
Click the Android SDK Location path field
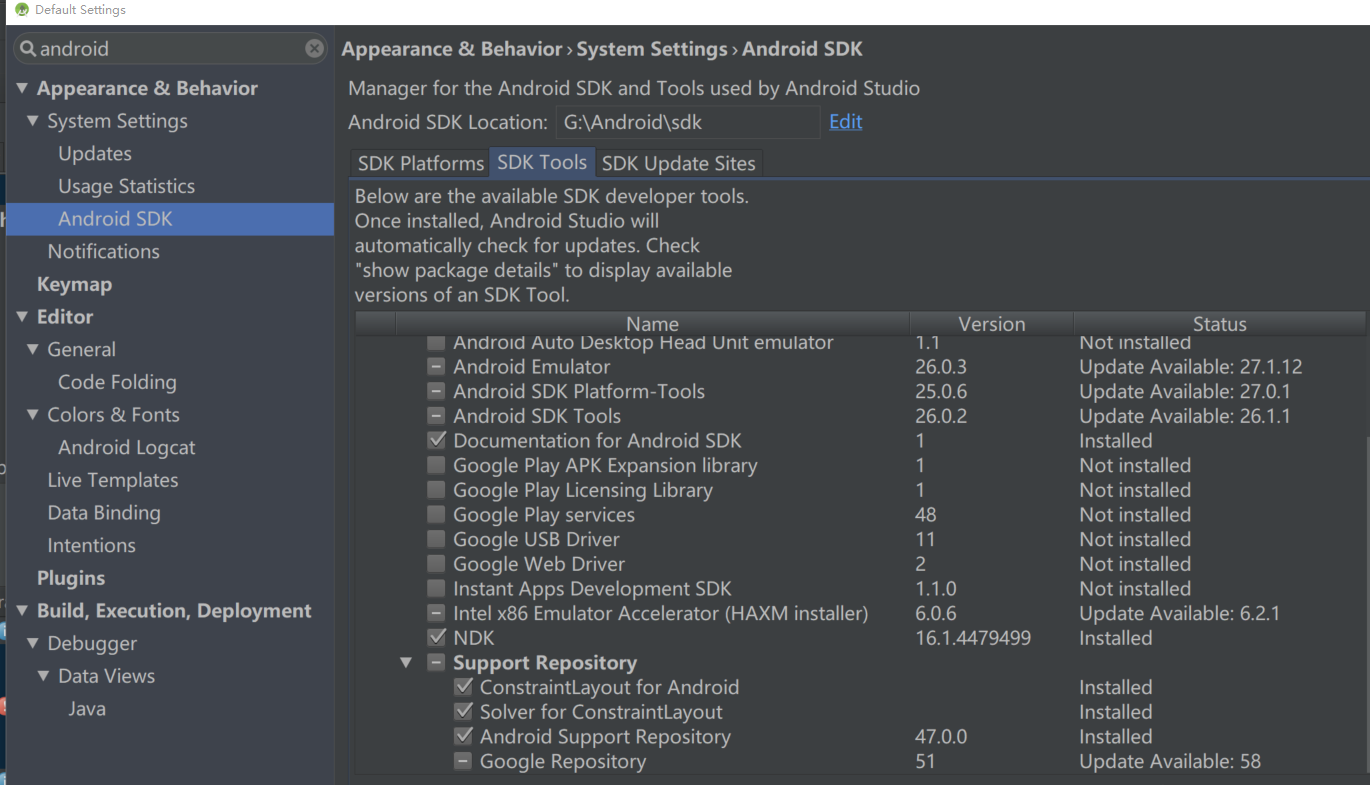click(687, 122)
